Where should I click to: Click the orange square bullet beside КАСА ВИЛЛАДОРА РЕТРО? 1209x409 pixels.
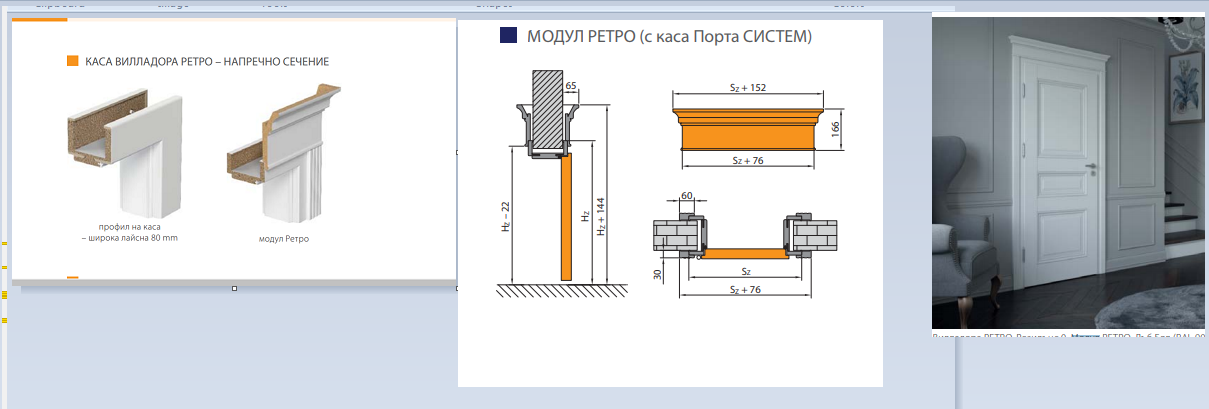(x=72, y=61)
